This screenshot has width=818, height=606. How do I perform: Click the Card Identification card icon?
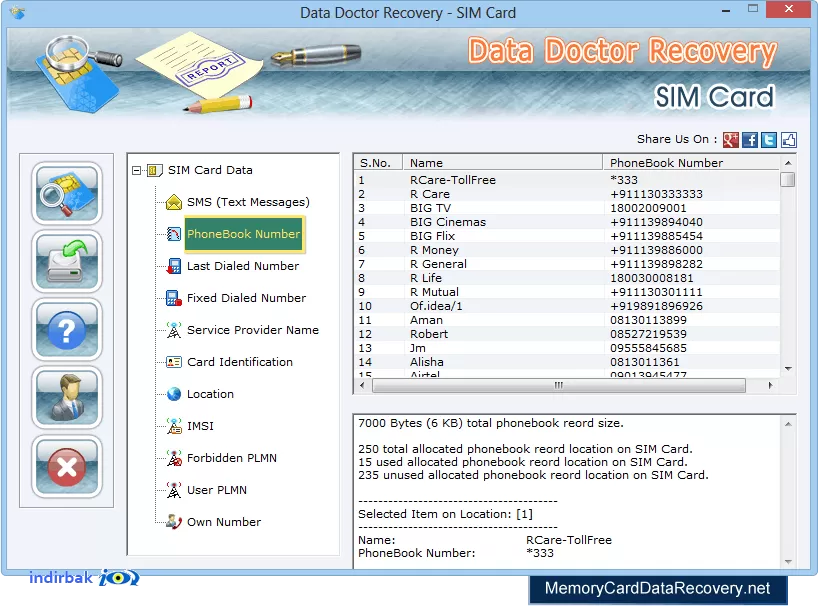pos(174,362)
